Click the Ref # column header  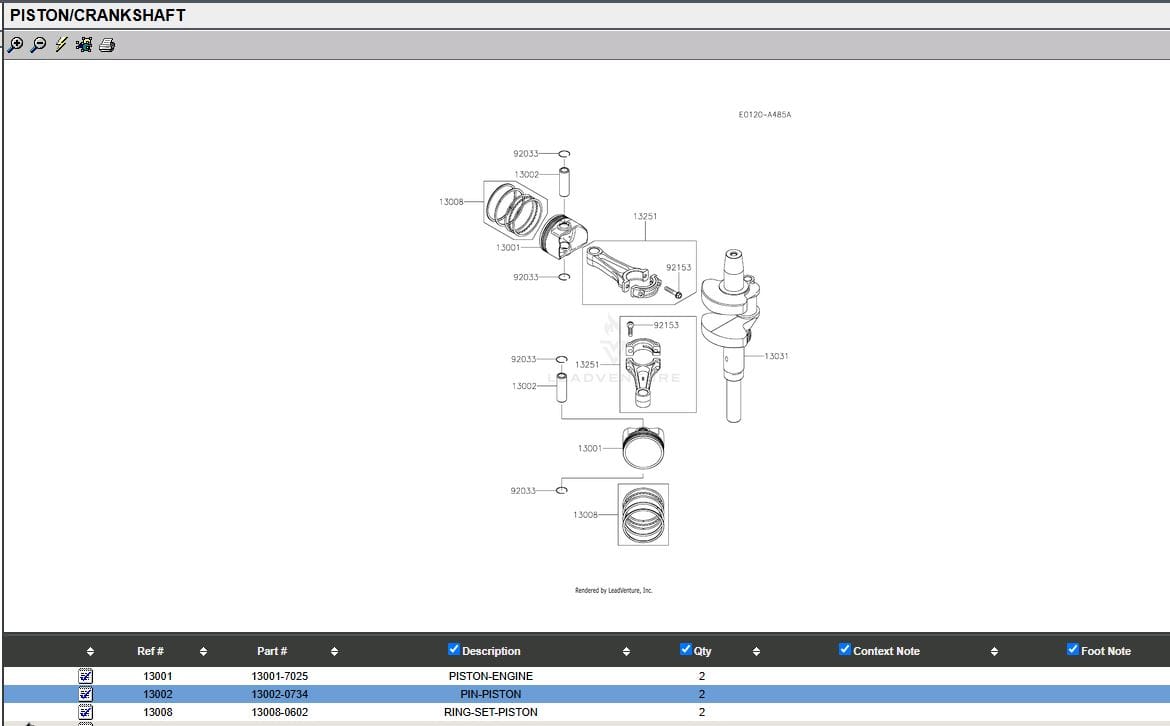[150, 651]
